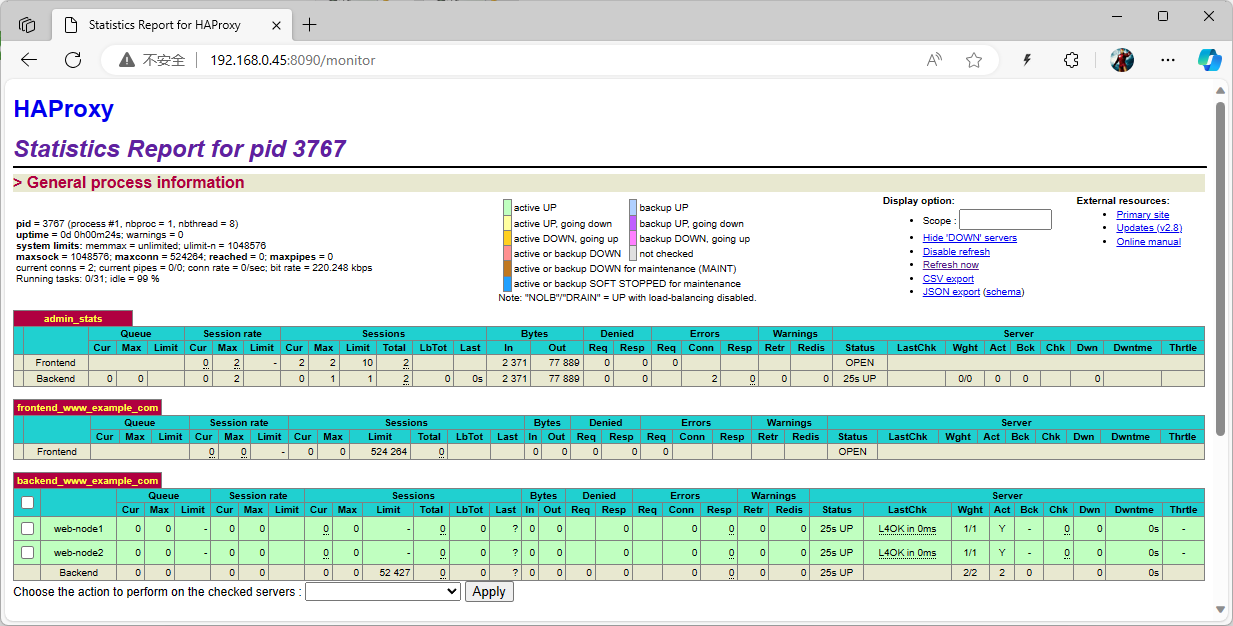Open the tab actions menu icon
This screenshot has height=626, width=1233.
coord(27,25)
